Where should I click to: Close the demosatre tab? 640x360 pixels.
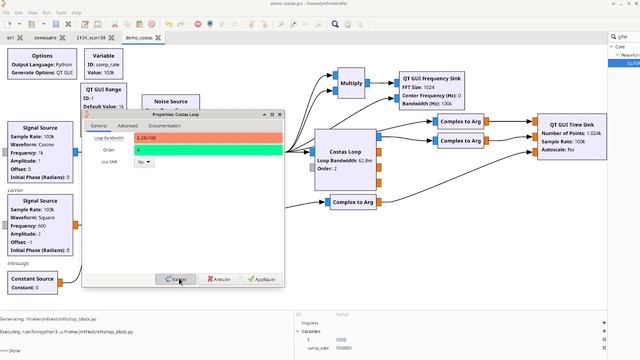pos(62,38)
